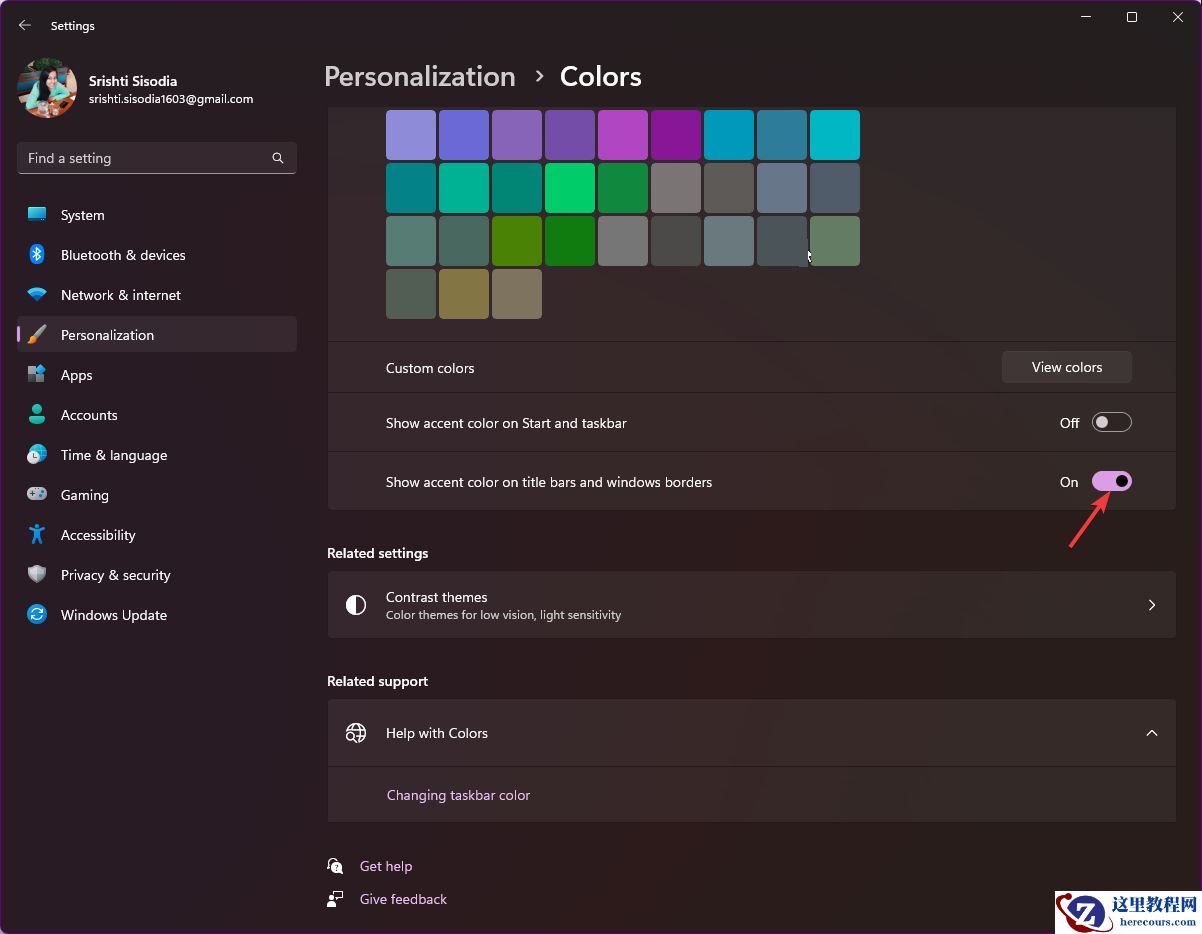The height and width of the screenshot is (934, 1202).
Task: Open Accounts settings page
Action: click(x=157, y=415)
